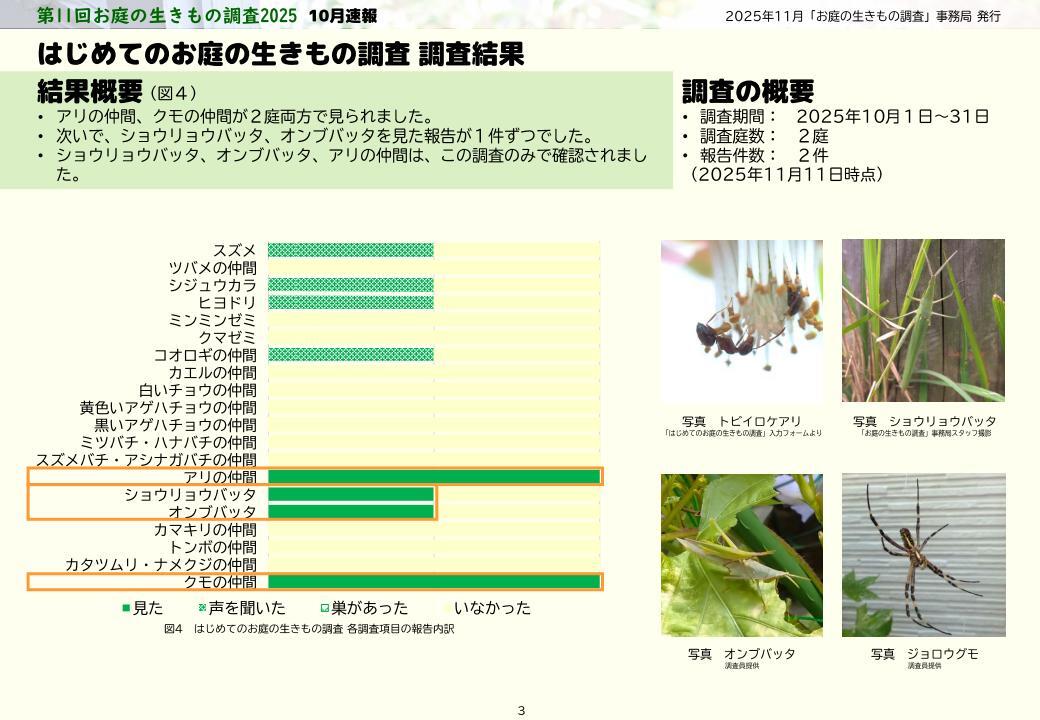
Task: Click the クマゼミ row label
Action: 227,337
